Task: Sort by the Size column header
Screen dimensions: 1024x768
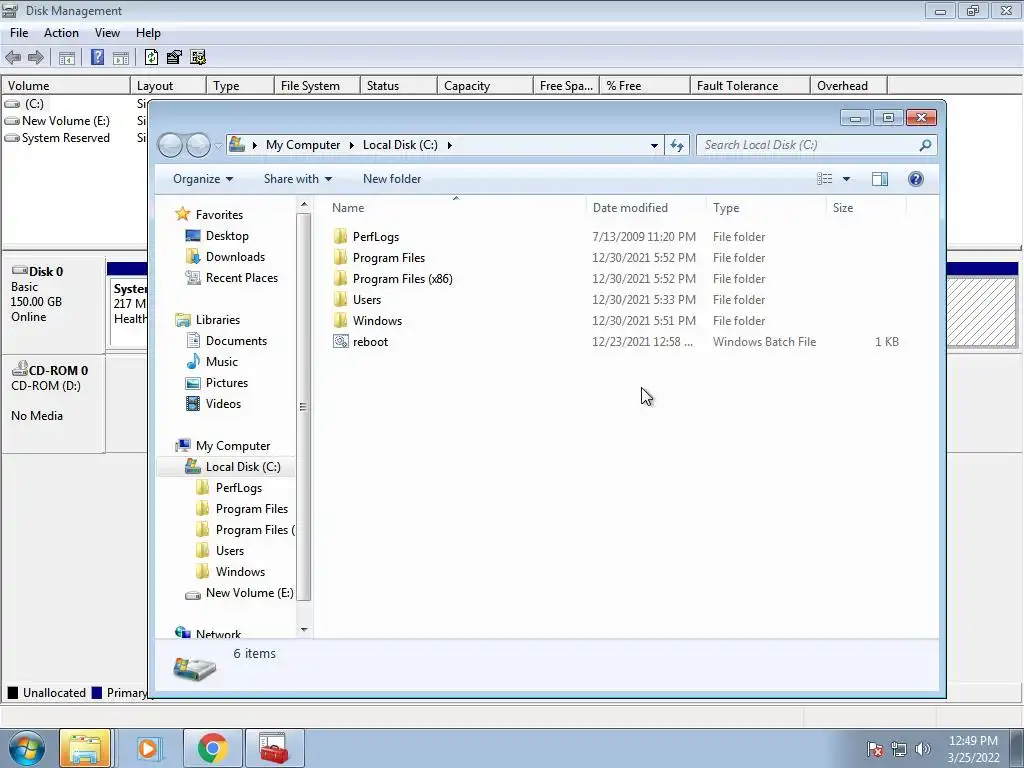Action: pyautogui.click(x=867, y=208)
